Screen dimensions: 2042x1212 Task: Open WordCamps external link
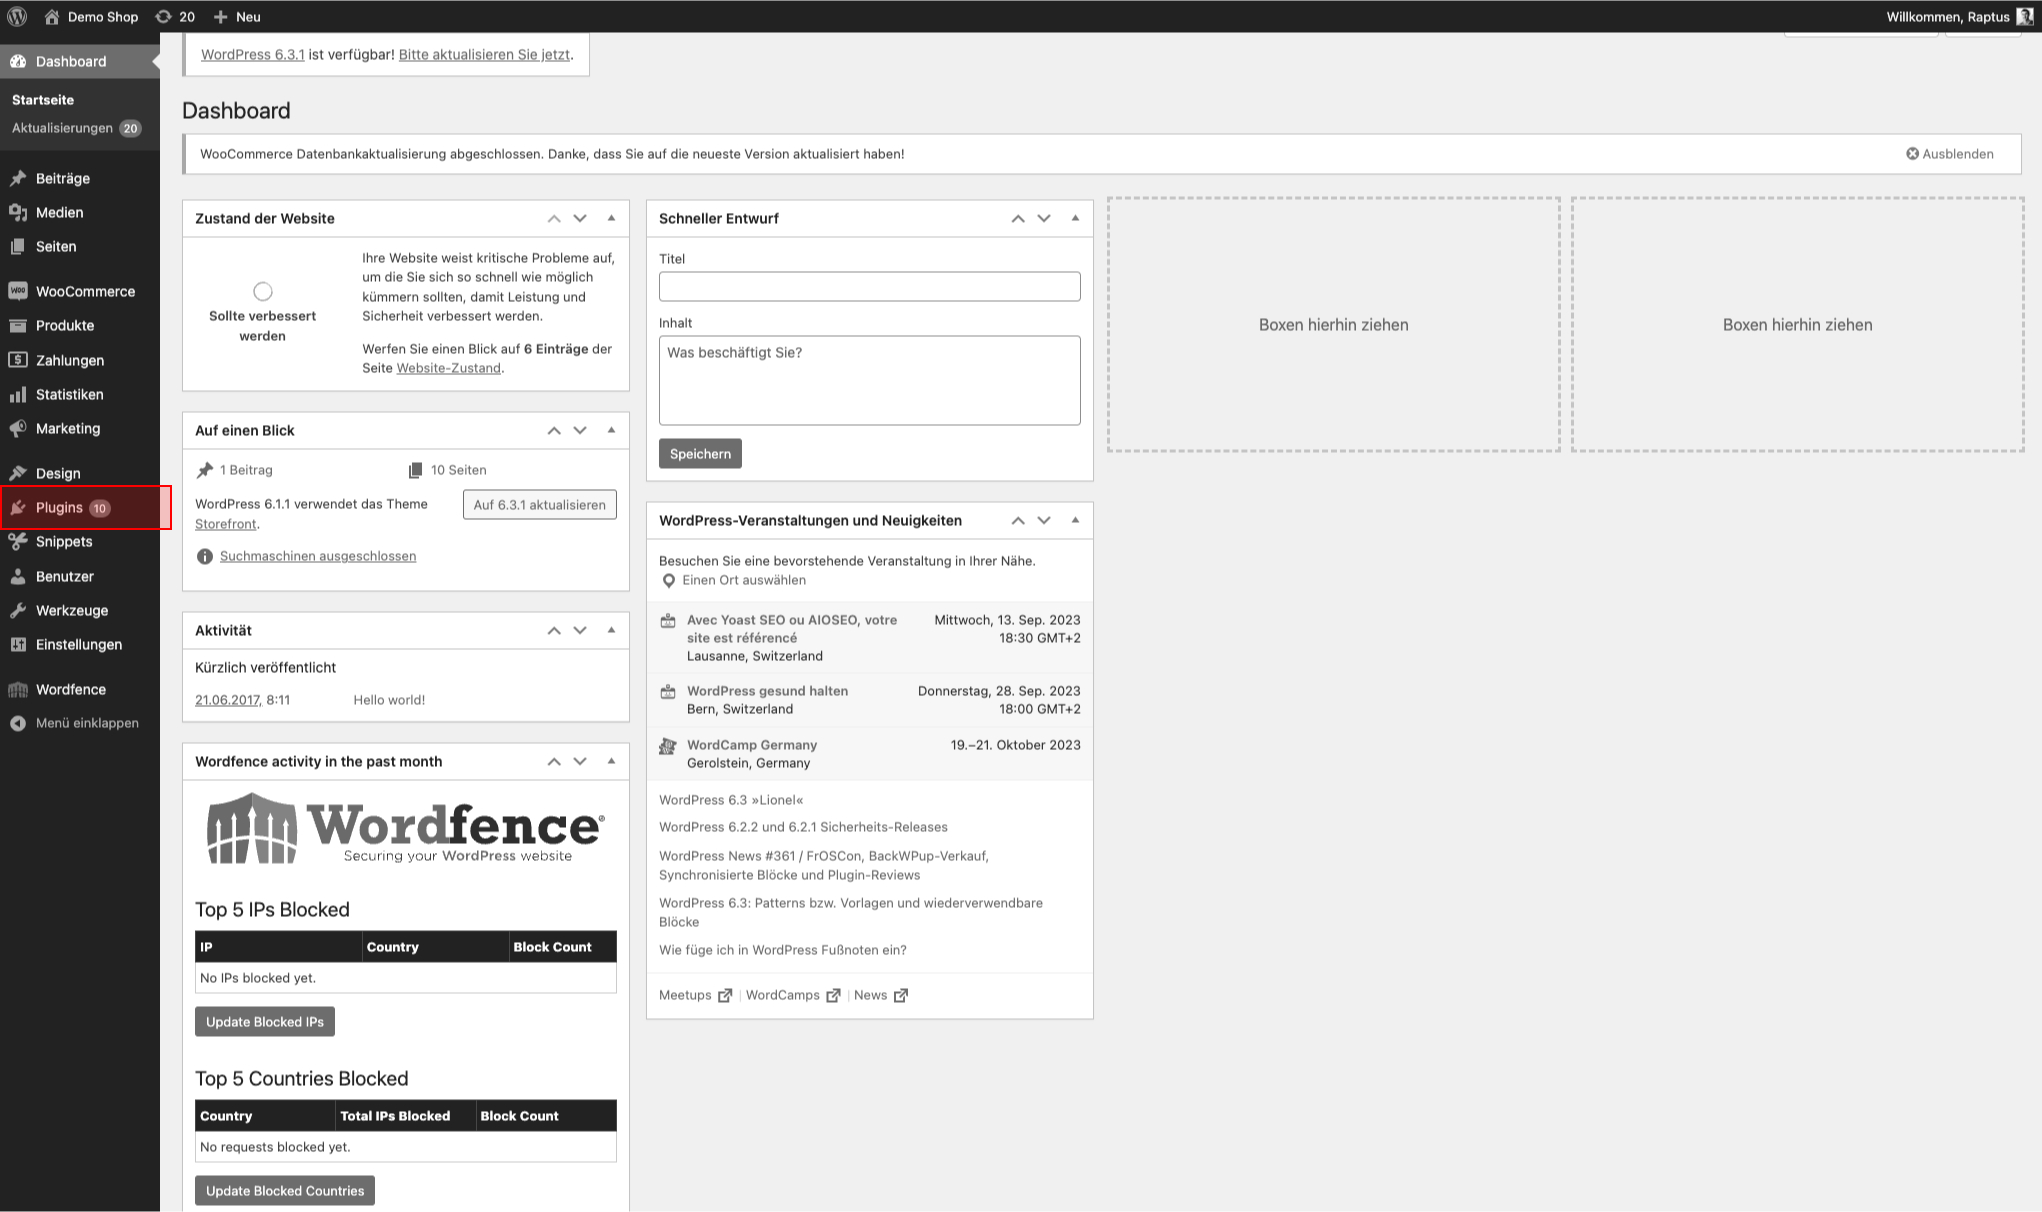click(793, 995)
